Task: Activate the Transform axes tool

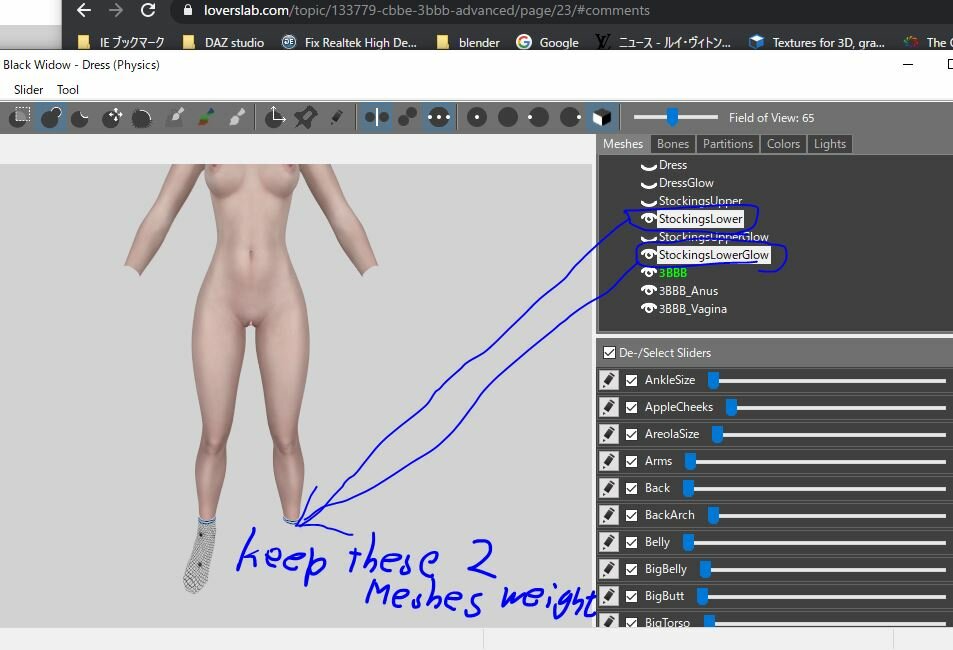Action: 275,117
